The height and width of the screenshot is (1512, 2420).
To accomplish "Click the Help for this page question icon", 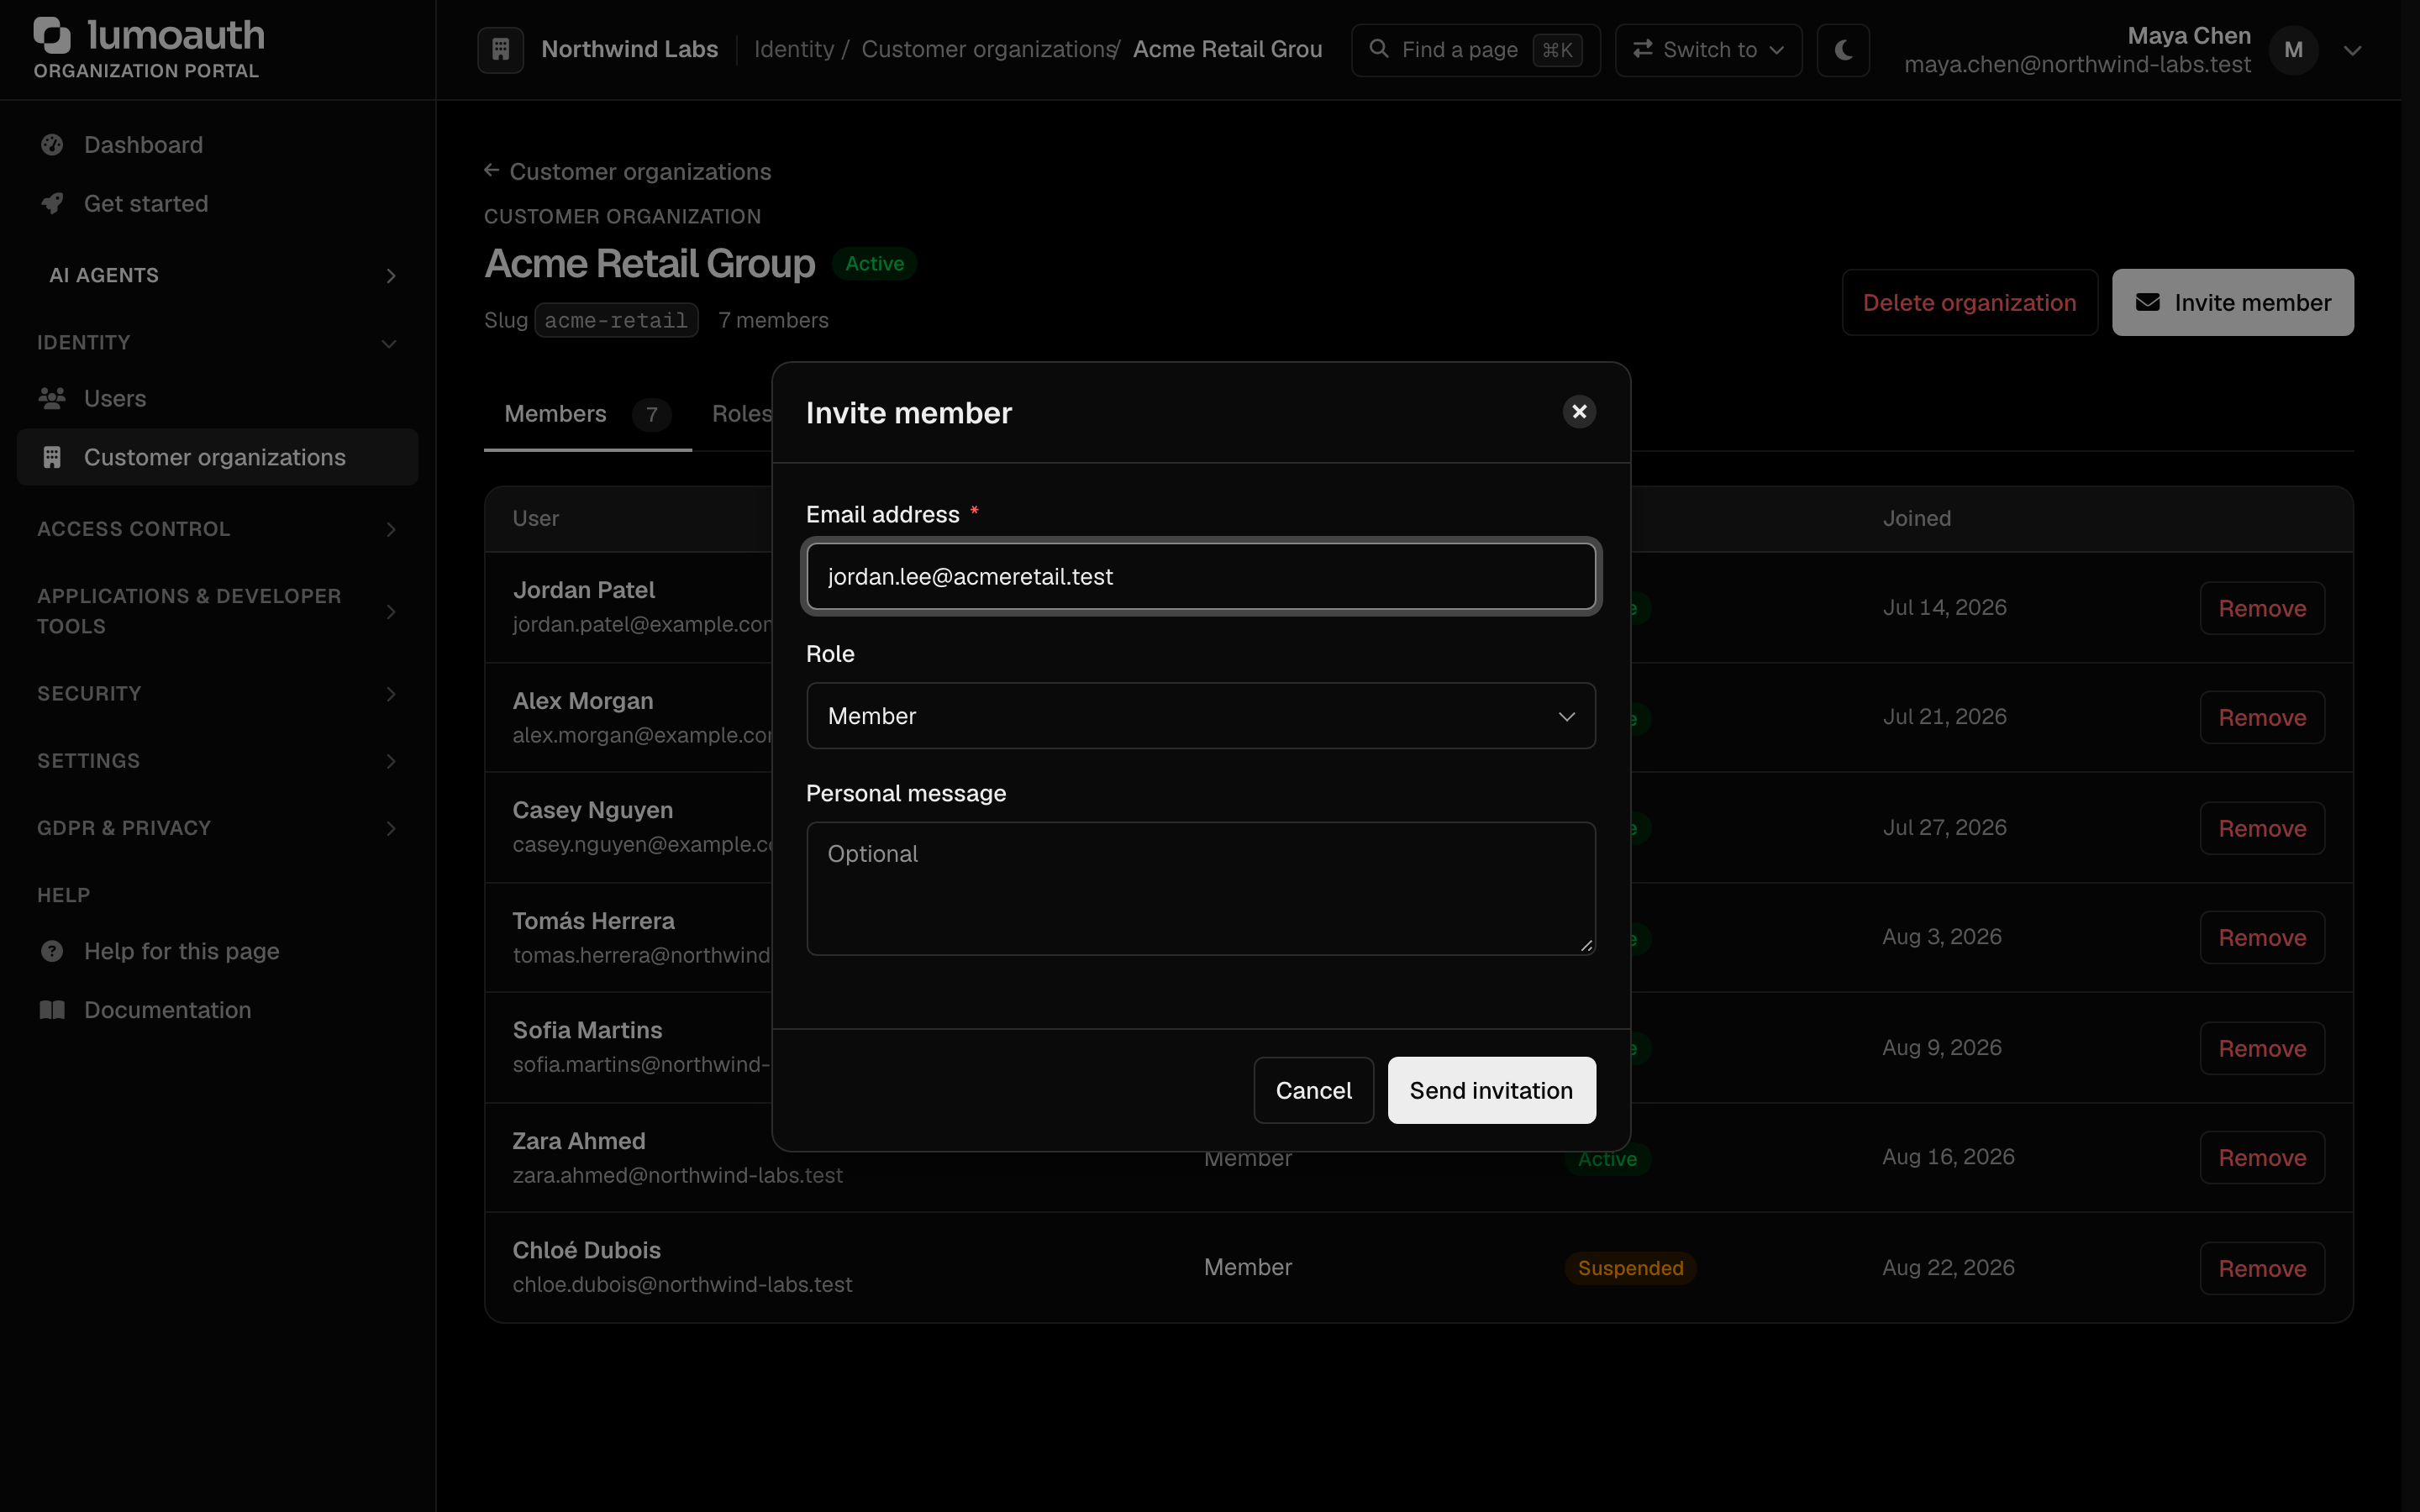I will [x=52, y=951].
